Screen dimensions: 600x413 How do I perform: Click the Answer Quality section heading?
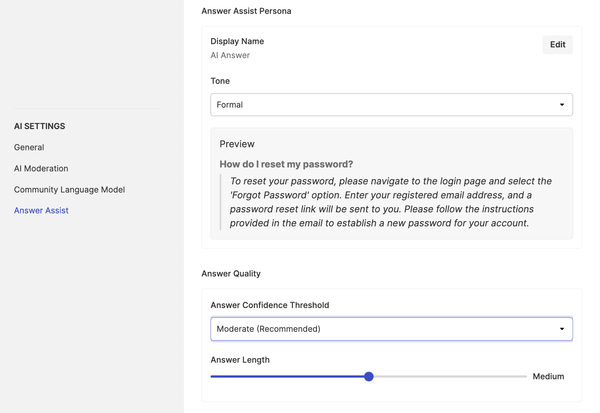tap(231, 274)
